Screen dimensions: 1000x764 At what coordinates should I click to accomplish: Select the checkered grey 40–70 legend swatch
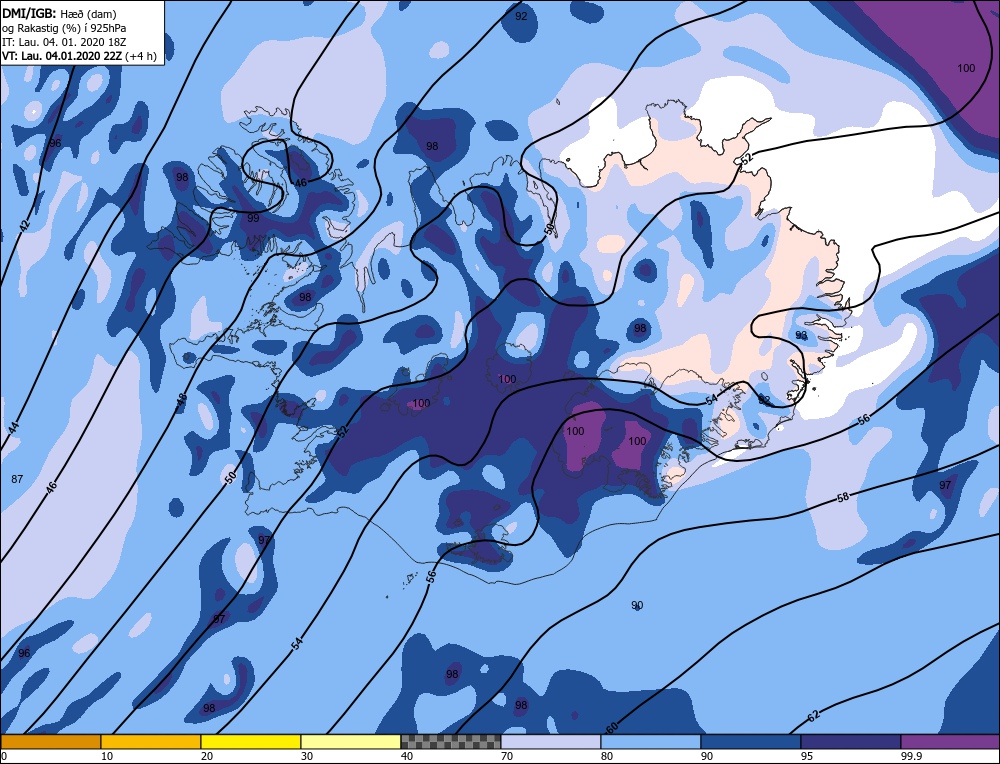(x=451, y=742)
